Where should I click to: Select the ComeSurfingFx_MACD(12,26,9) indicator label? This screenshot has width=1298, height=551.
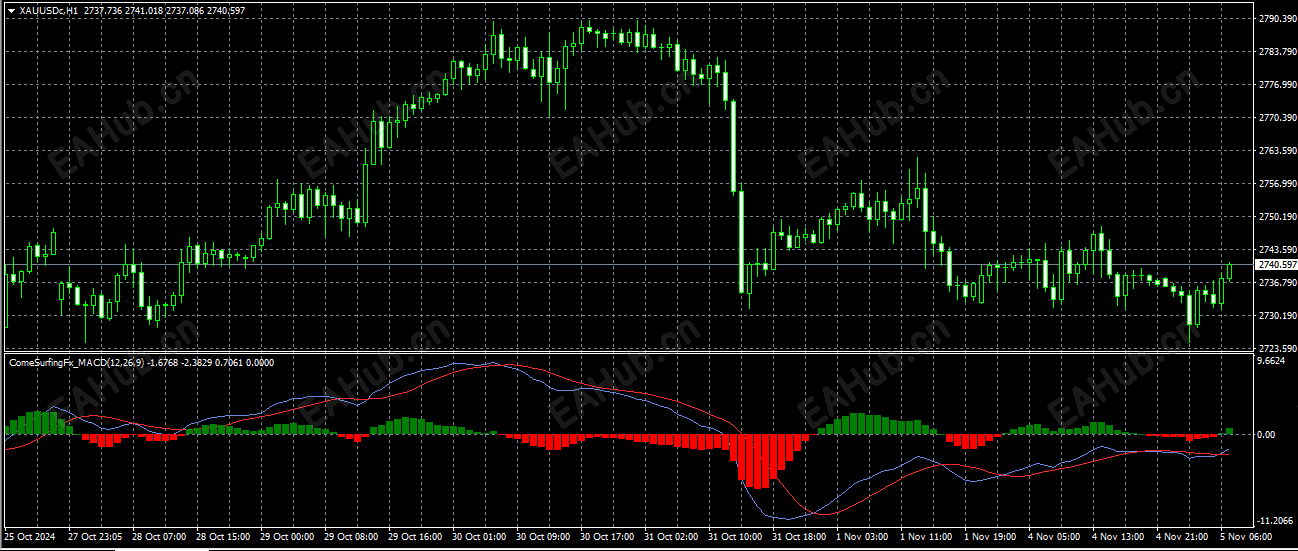(x=76, y=362)
